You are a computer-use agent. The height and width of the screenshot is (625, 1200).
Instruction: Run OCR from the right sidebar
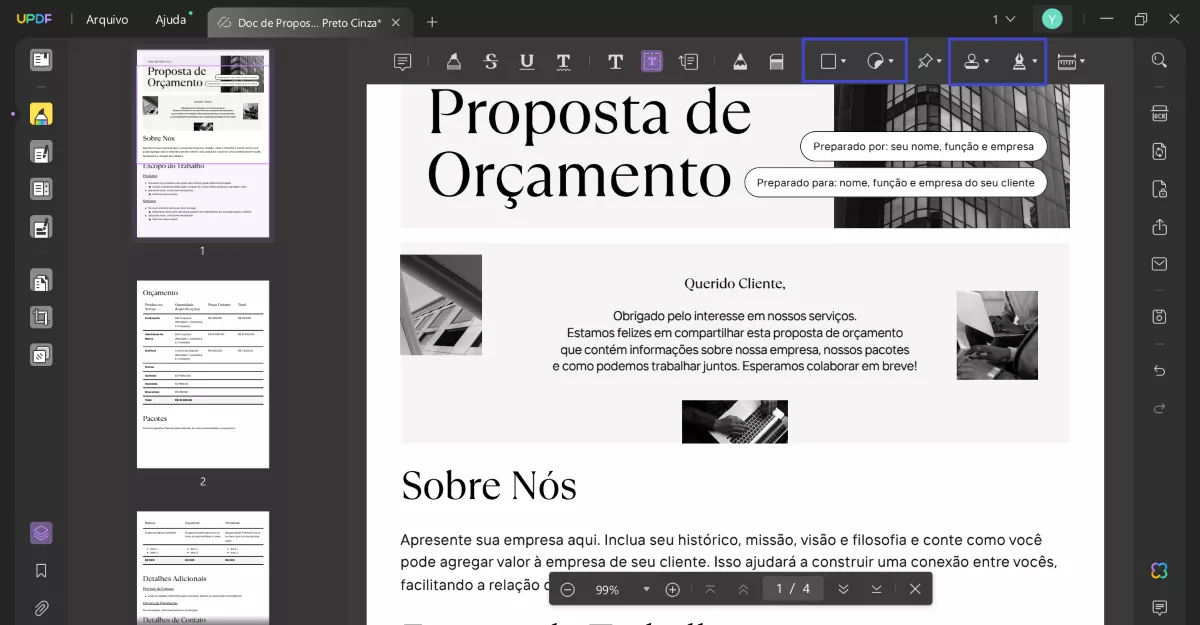click(x=1159, y=112)
